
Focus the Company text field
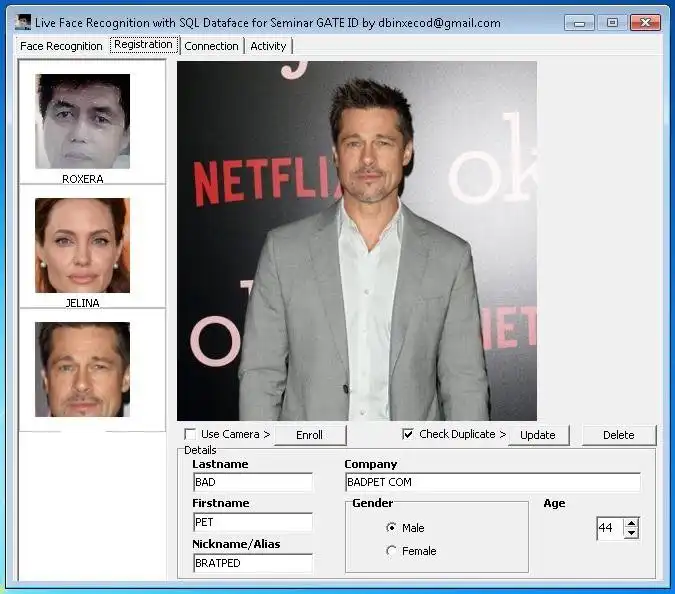coord(492,482)
